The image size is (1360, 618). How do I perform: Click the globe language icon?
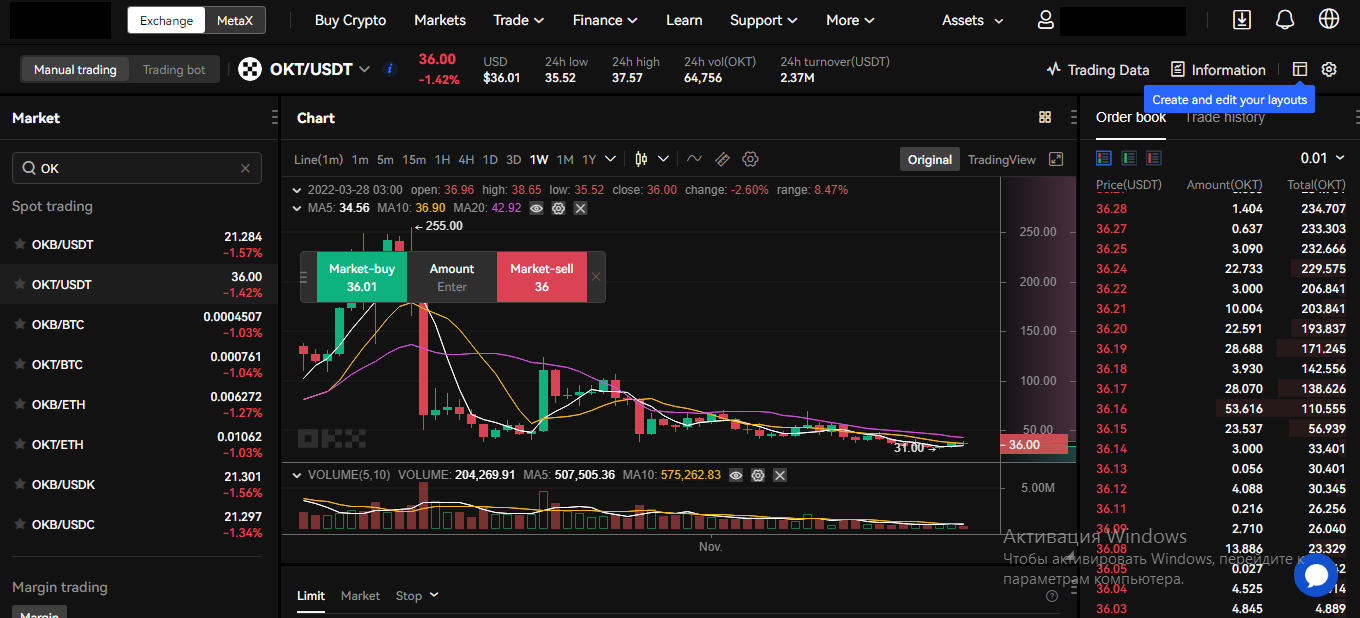[x=1329, y=20]
